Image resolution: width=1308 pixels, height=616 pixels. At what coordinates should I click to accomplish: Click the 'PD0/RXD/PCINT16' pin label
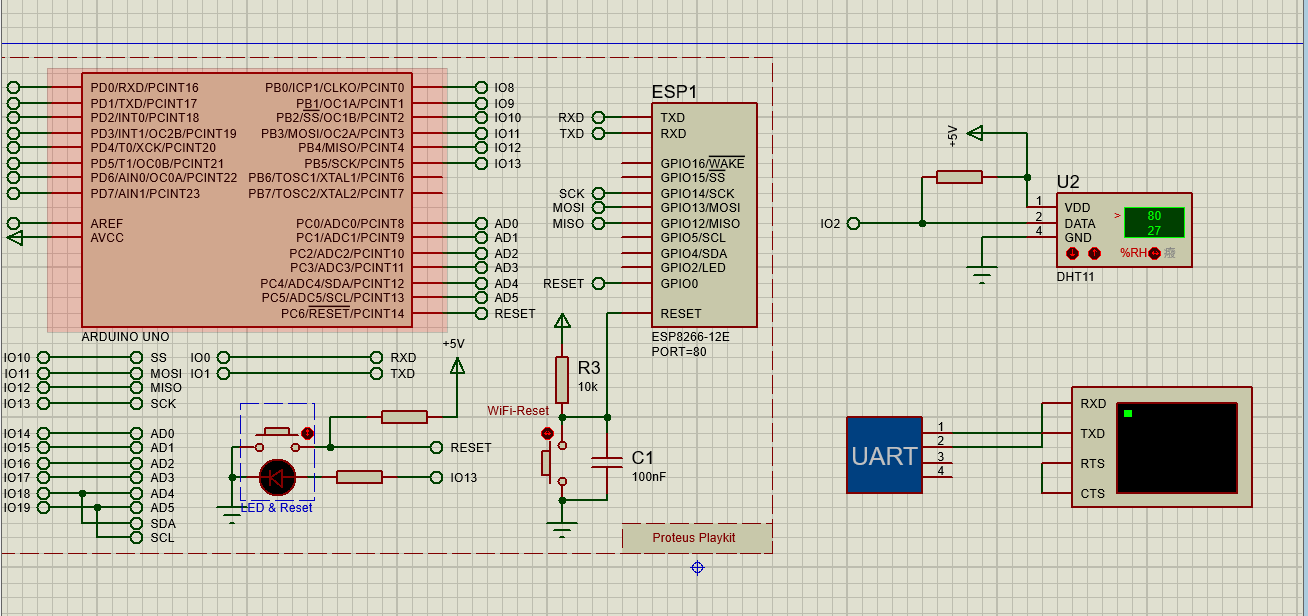(144, 88)
